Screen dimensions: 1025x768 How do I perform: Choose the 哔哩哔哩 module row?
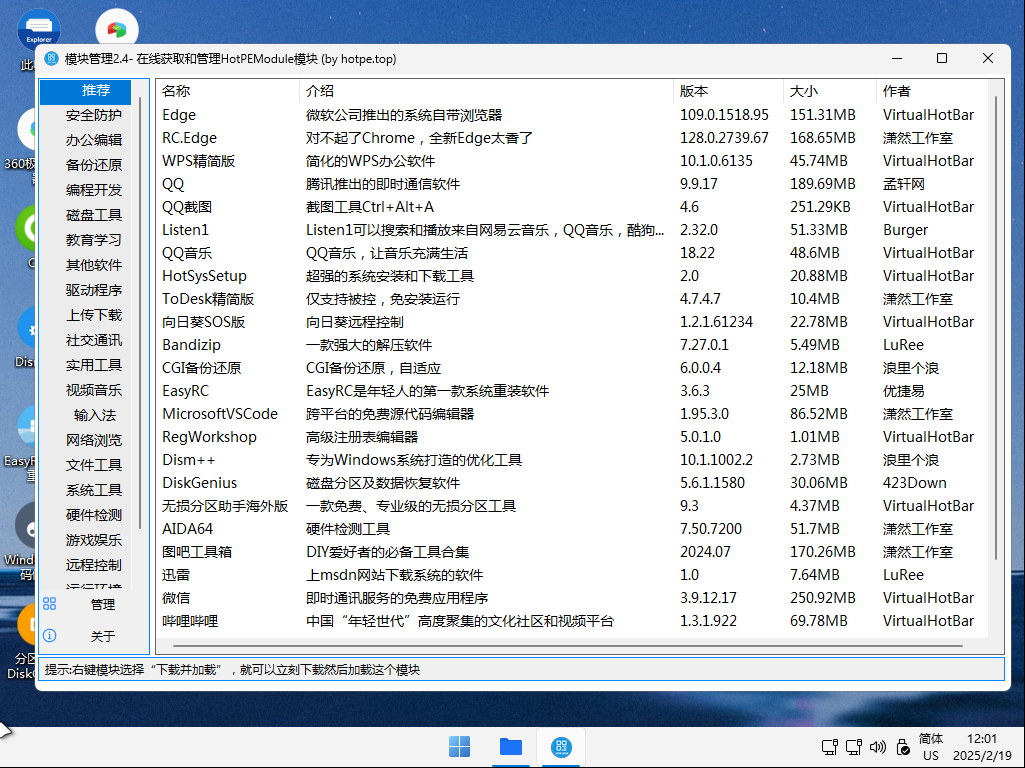pyautogui.click(x=572, y=621)
